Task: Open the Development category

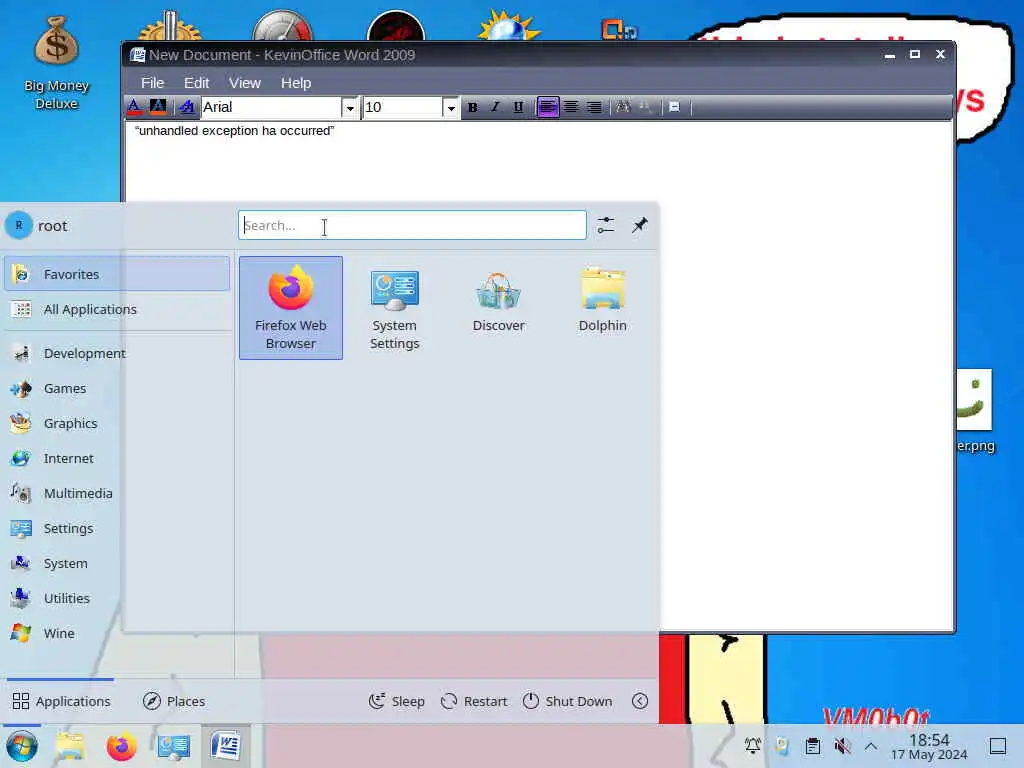Action: tap(117, 353)
